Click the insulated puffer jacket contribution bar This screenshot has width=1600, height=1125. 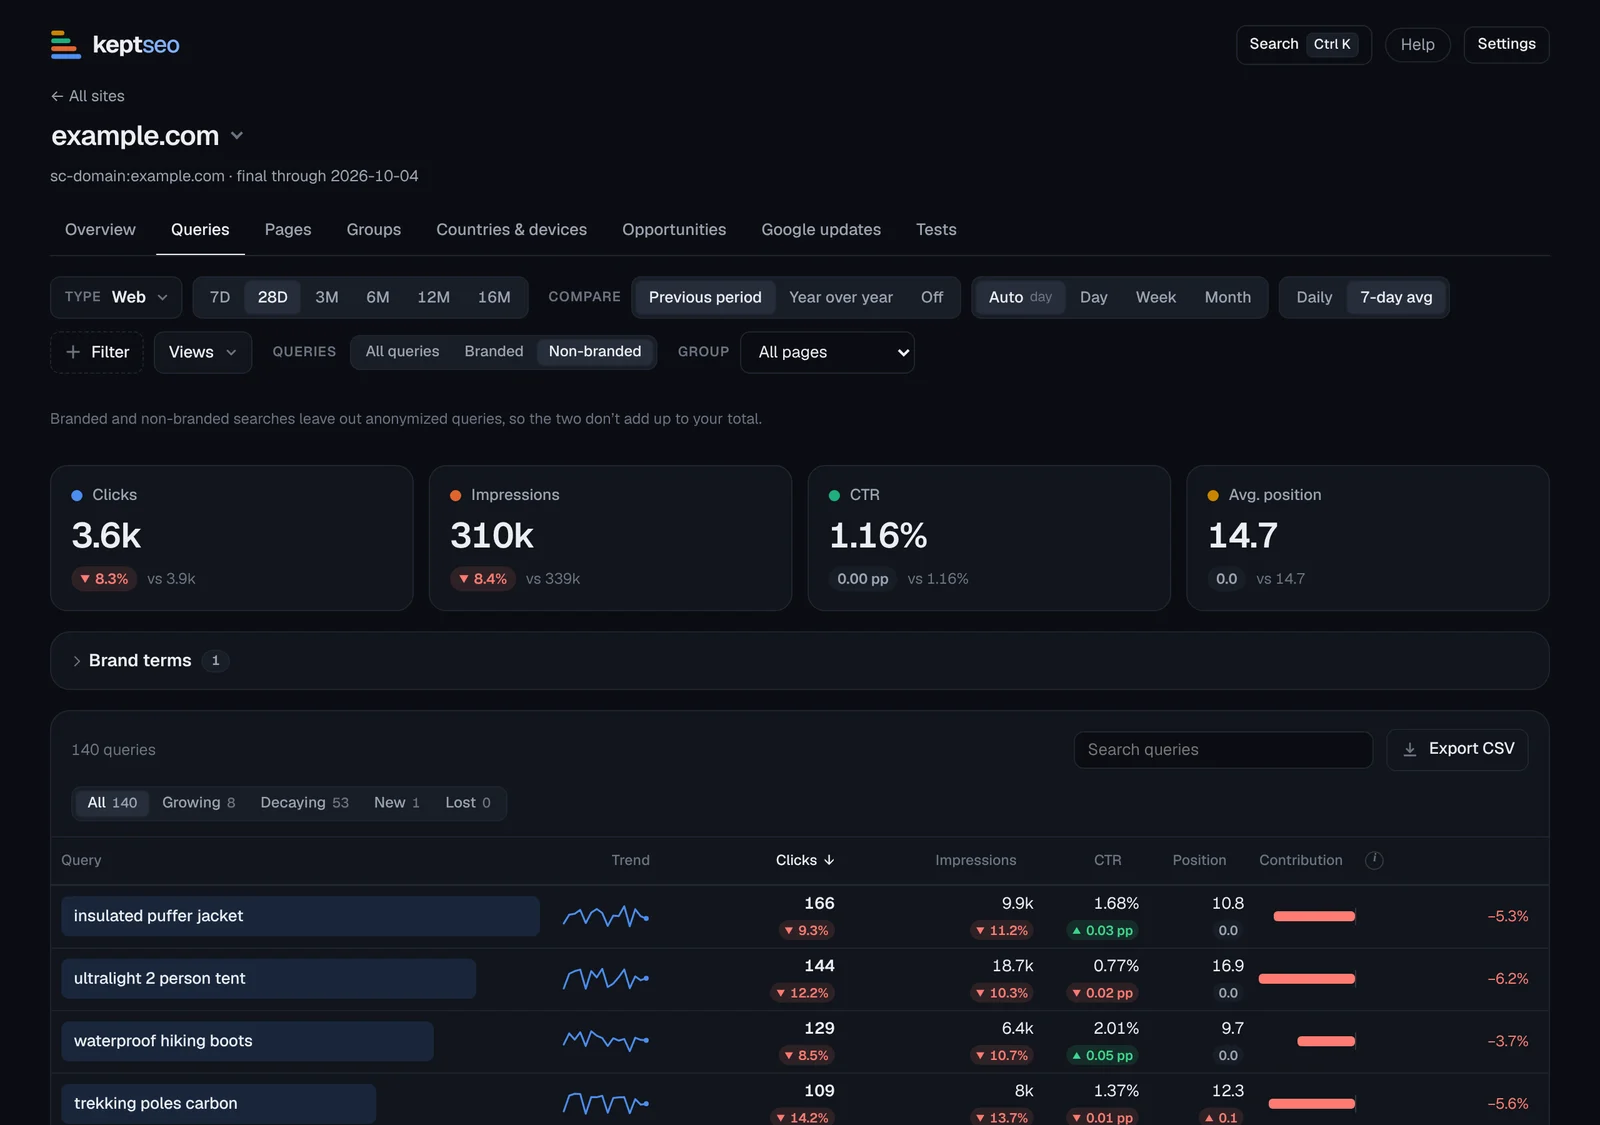(x=1314, y=916)
